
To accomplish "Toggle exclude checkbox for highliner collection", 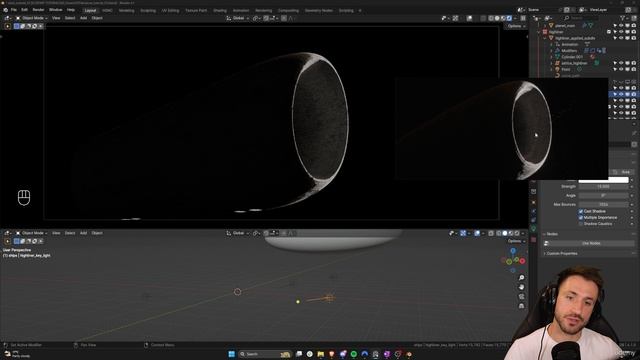I will coord(609,32).
